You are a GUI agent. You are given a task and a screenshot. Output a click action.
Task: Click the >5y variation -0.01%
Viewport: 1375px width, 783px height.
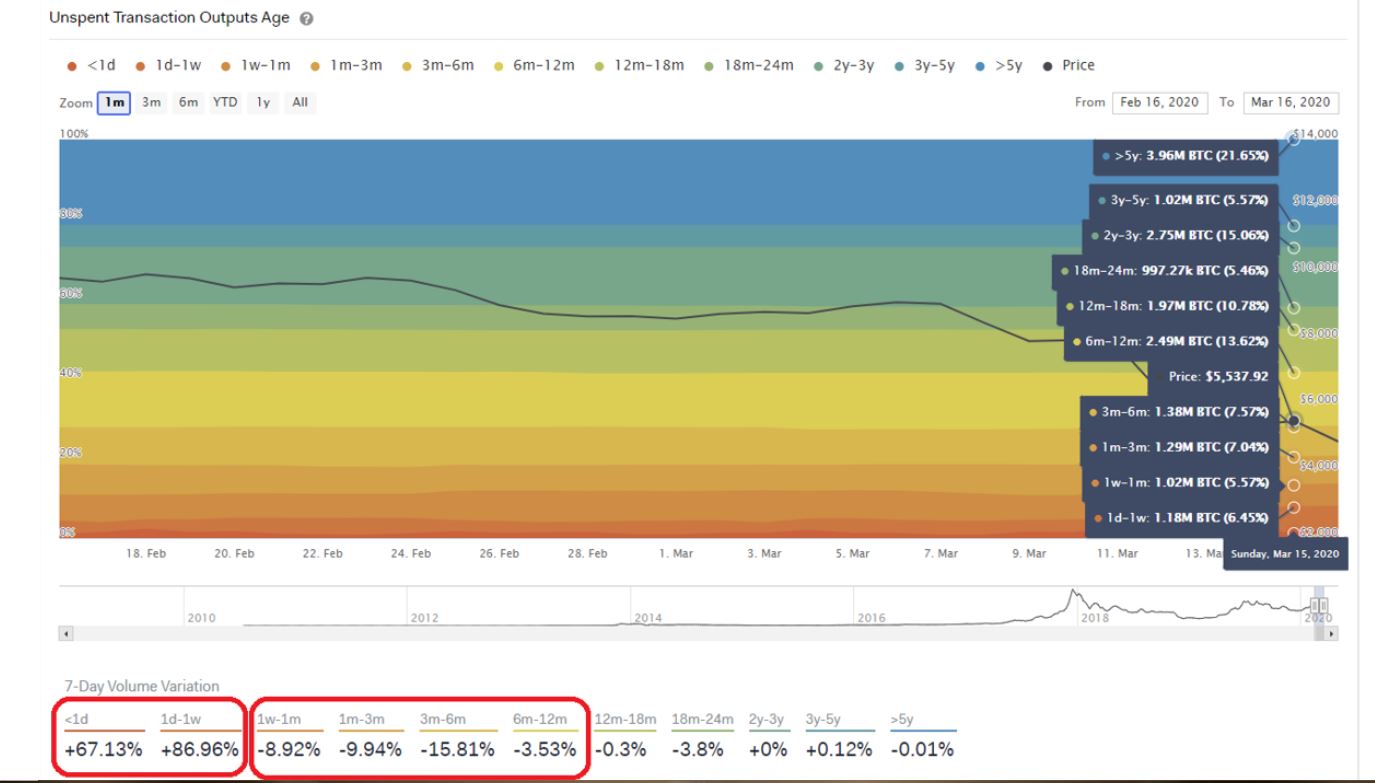[x=921, y=749]
